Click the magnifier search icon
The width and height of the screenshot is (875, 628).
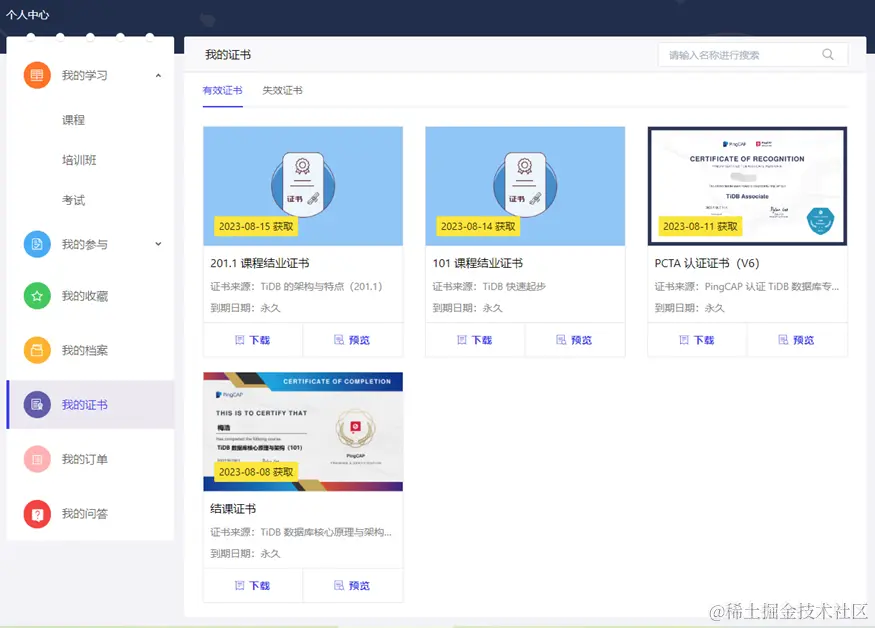(828, 55)
